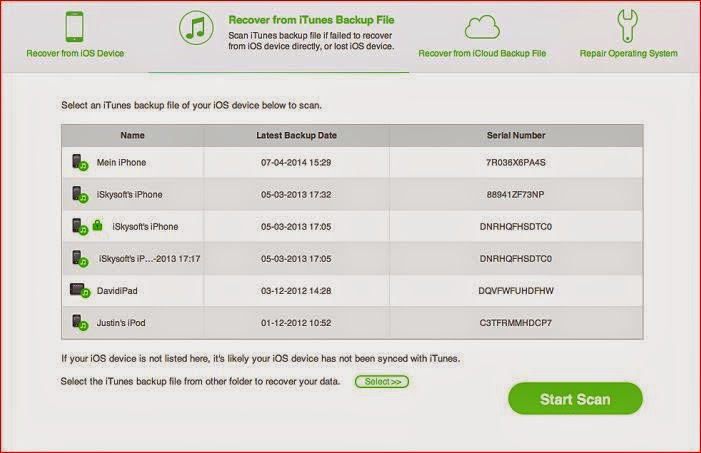
Task: Select the locked iSkysoft's iPhone backup
Action: pos(352,227)
